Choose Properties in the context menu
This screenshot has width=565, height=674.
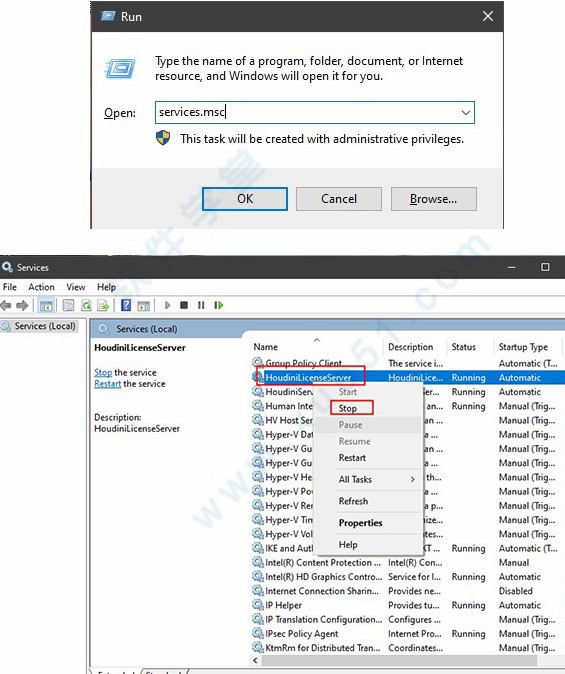pos(360,523)
